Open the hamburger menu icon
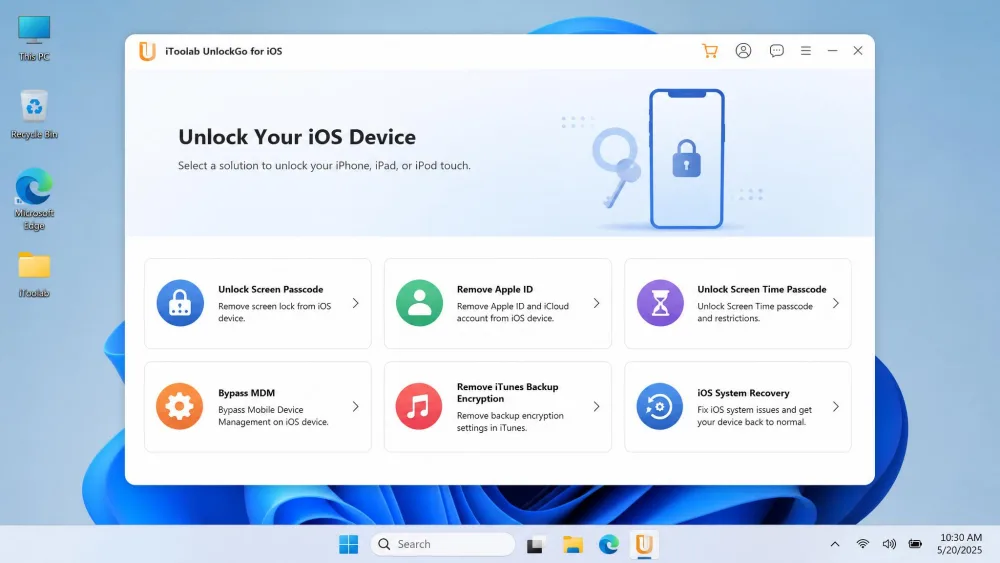This screenshot has height=563, width=1000. (x=806, y=51)
